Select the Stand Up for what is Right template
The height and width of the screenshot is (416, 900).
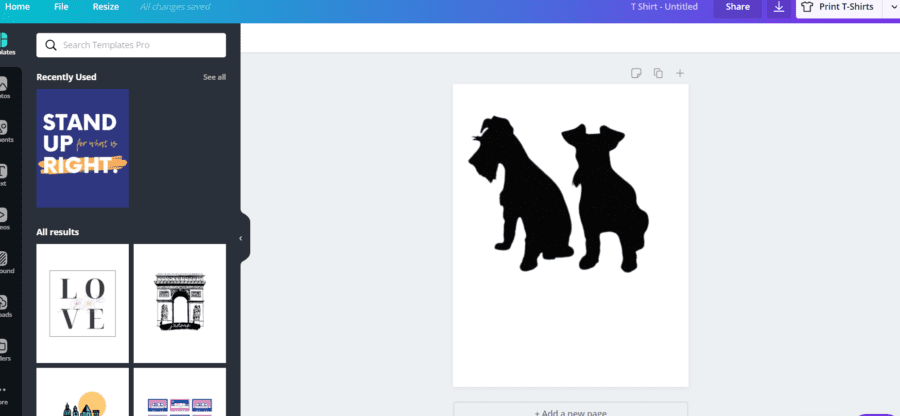click(82, 148)
